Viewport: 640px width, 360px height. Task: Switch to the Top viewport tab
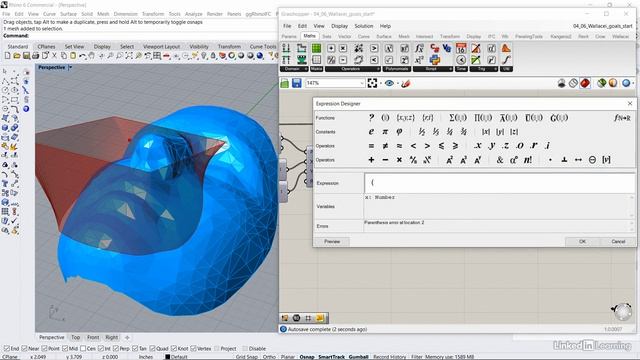pyautogui.click(x=76, y=338)
